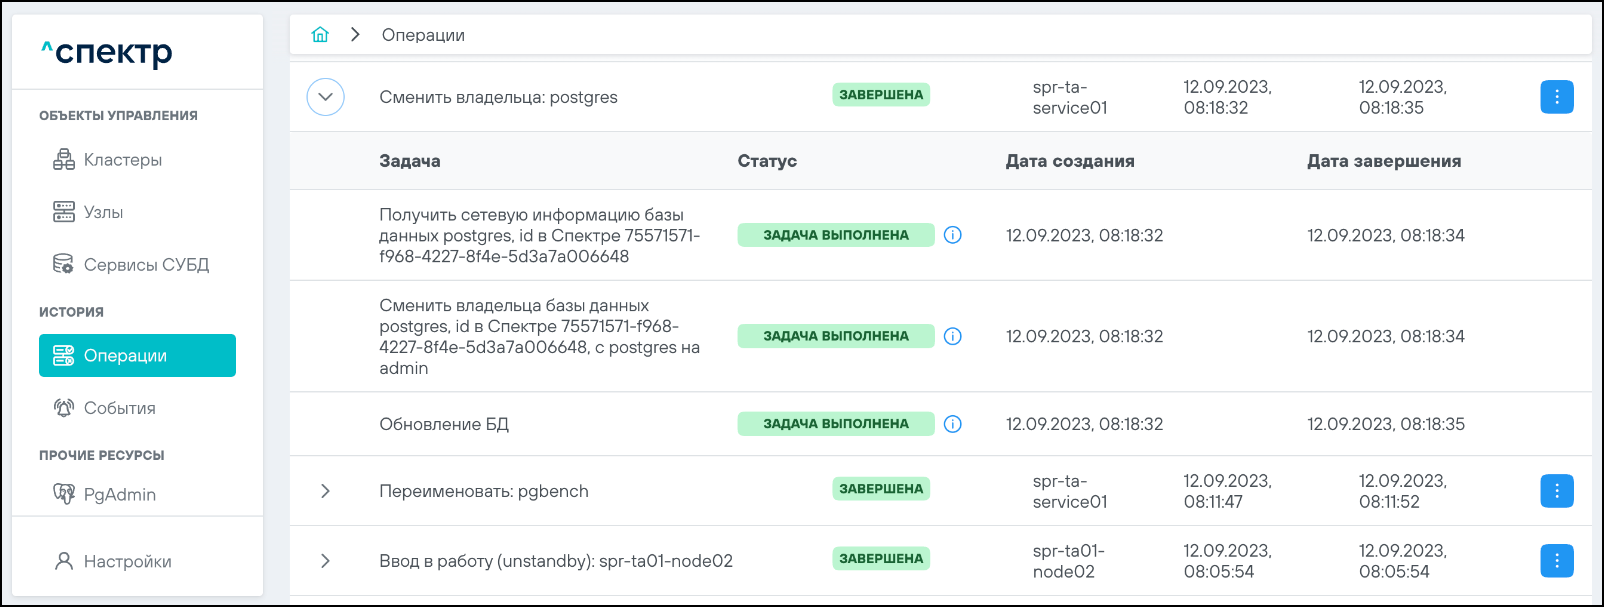Show info for 'Получить сетевую информацию' task
This screenshot has height=608, width=1604.
(953, 235)
